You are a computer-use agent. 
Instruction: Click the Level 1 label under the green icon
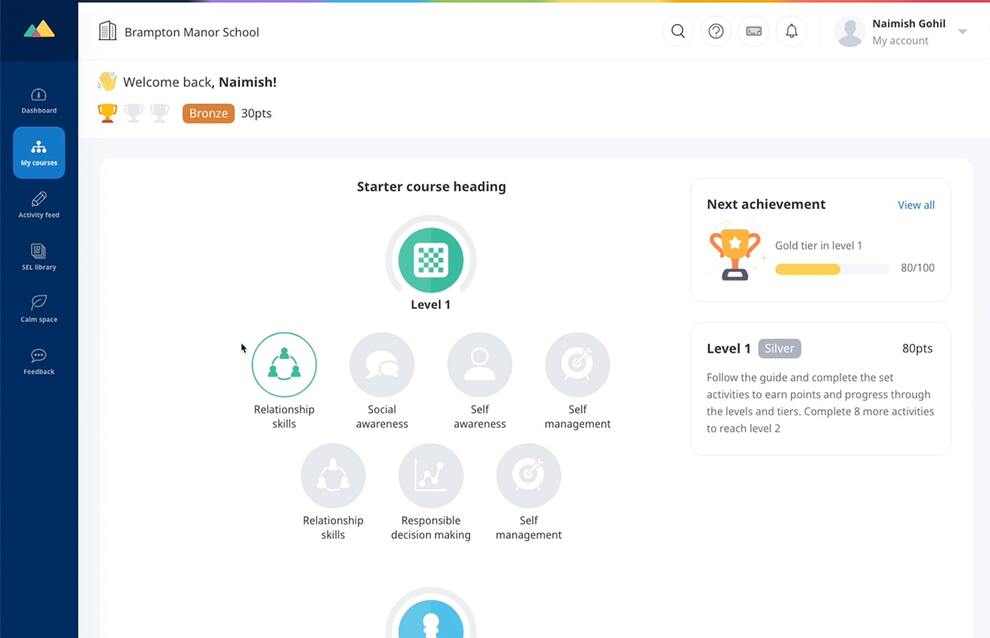pyautogui.click(x=431, y=304)
